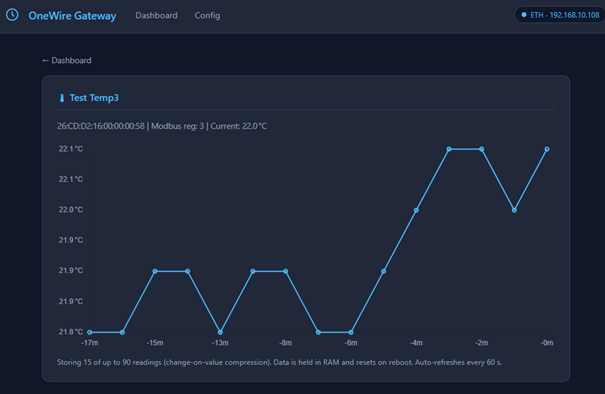Click the -2m x-axis label
Viewport: 605px width, 394px height.
[x=482, y=343]
